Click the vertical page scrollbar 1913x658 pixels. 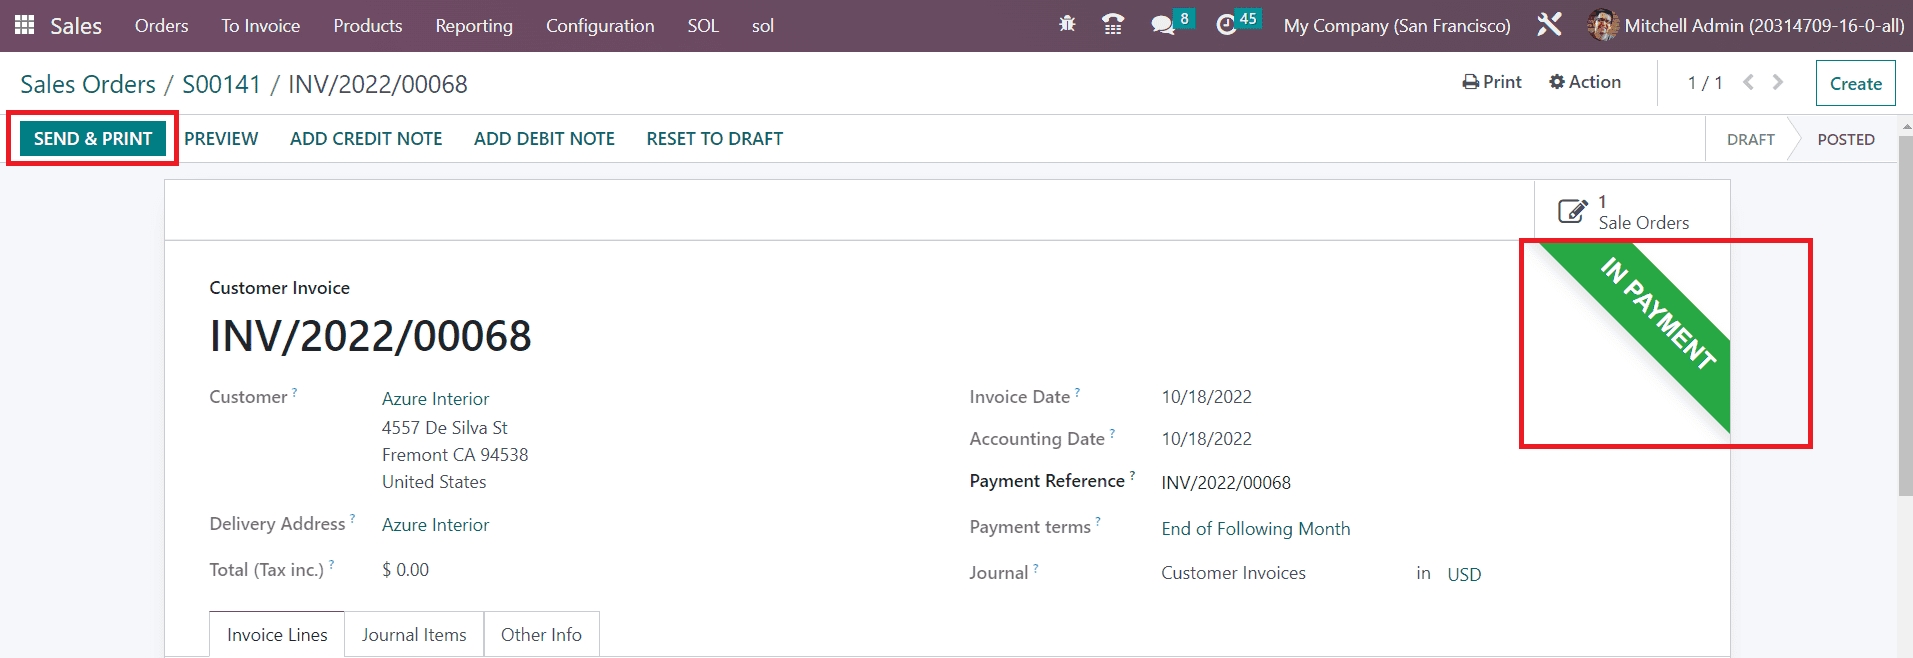point(1905,316)
